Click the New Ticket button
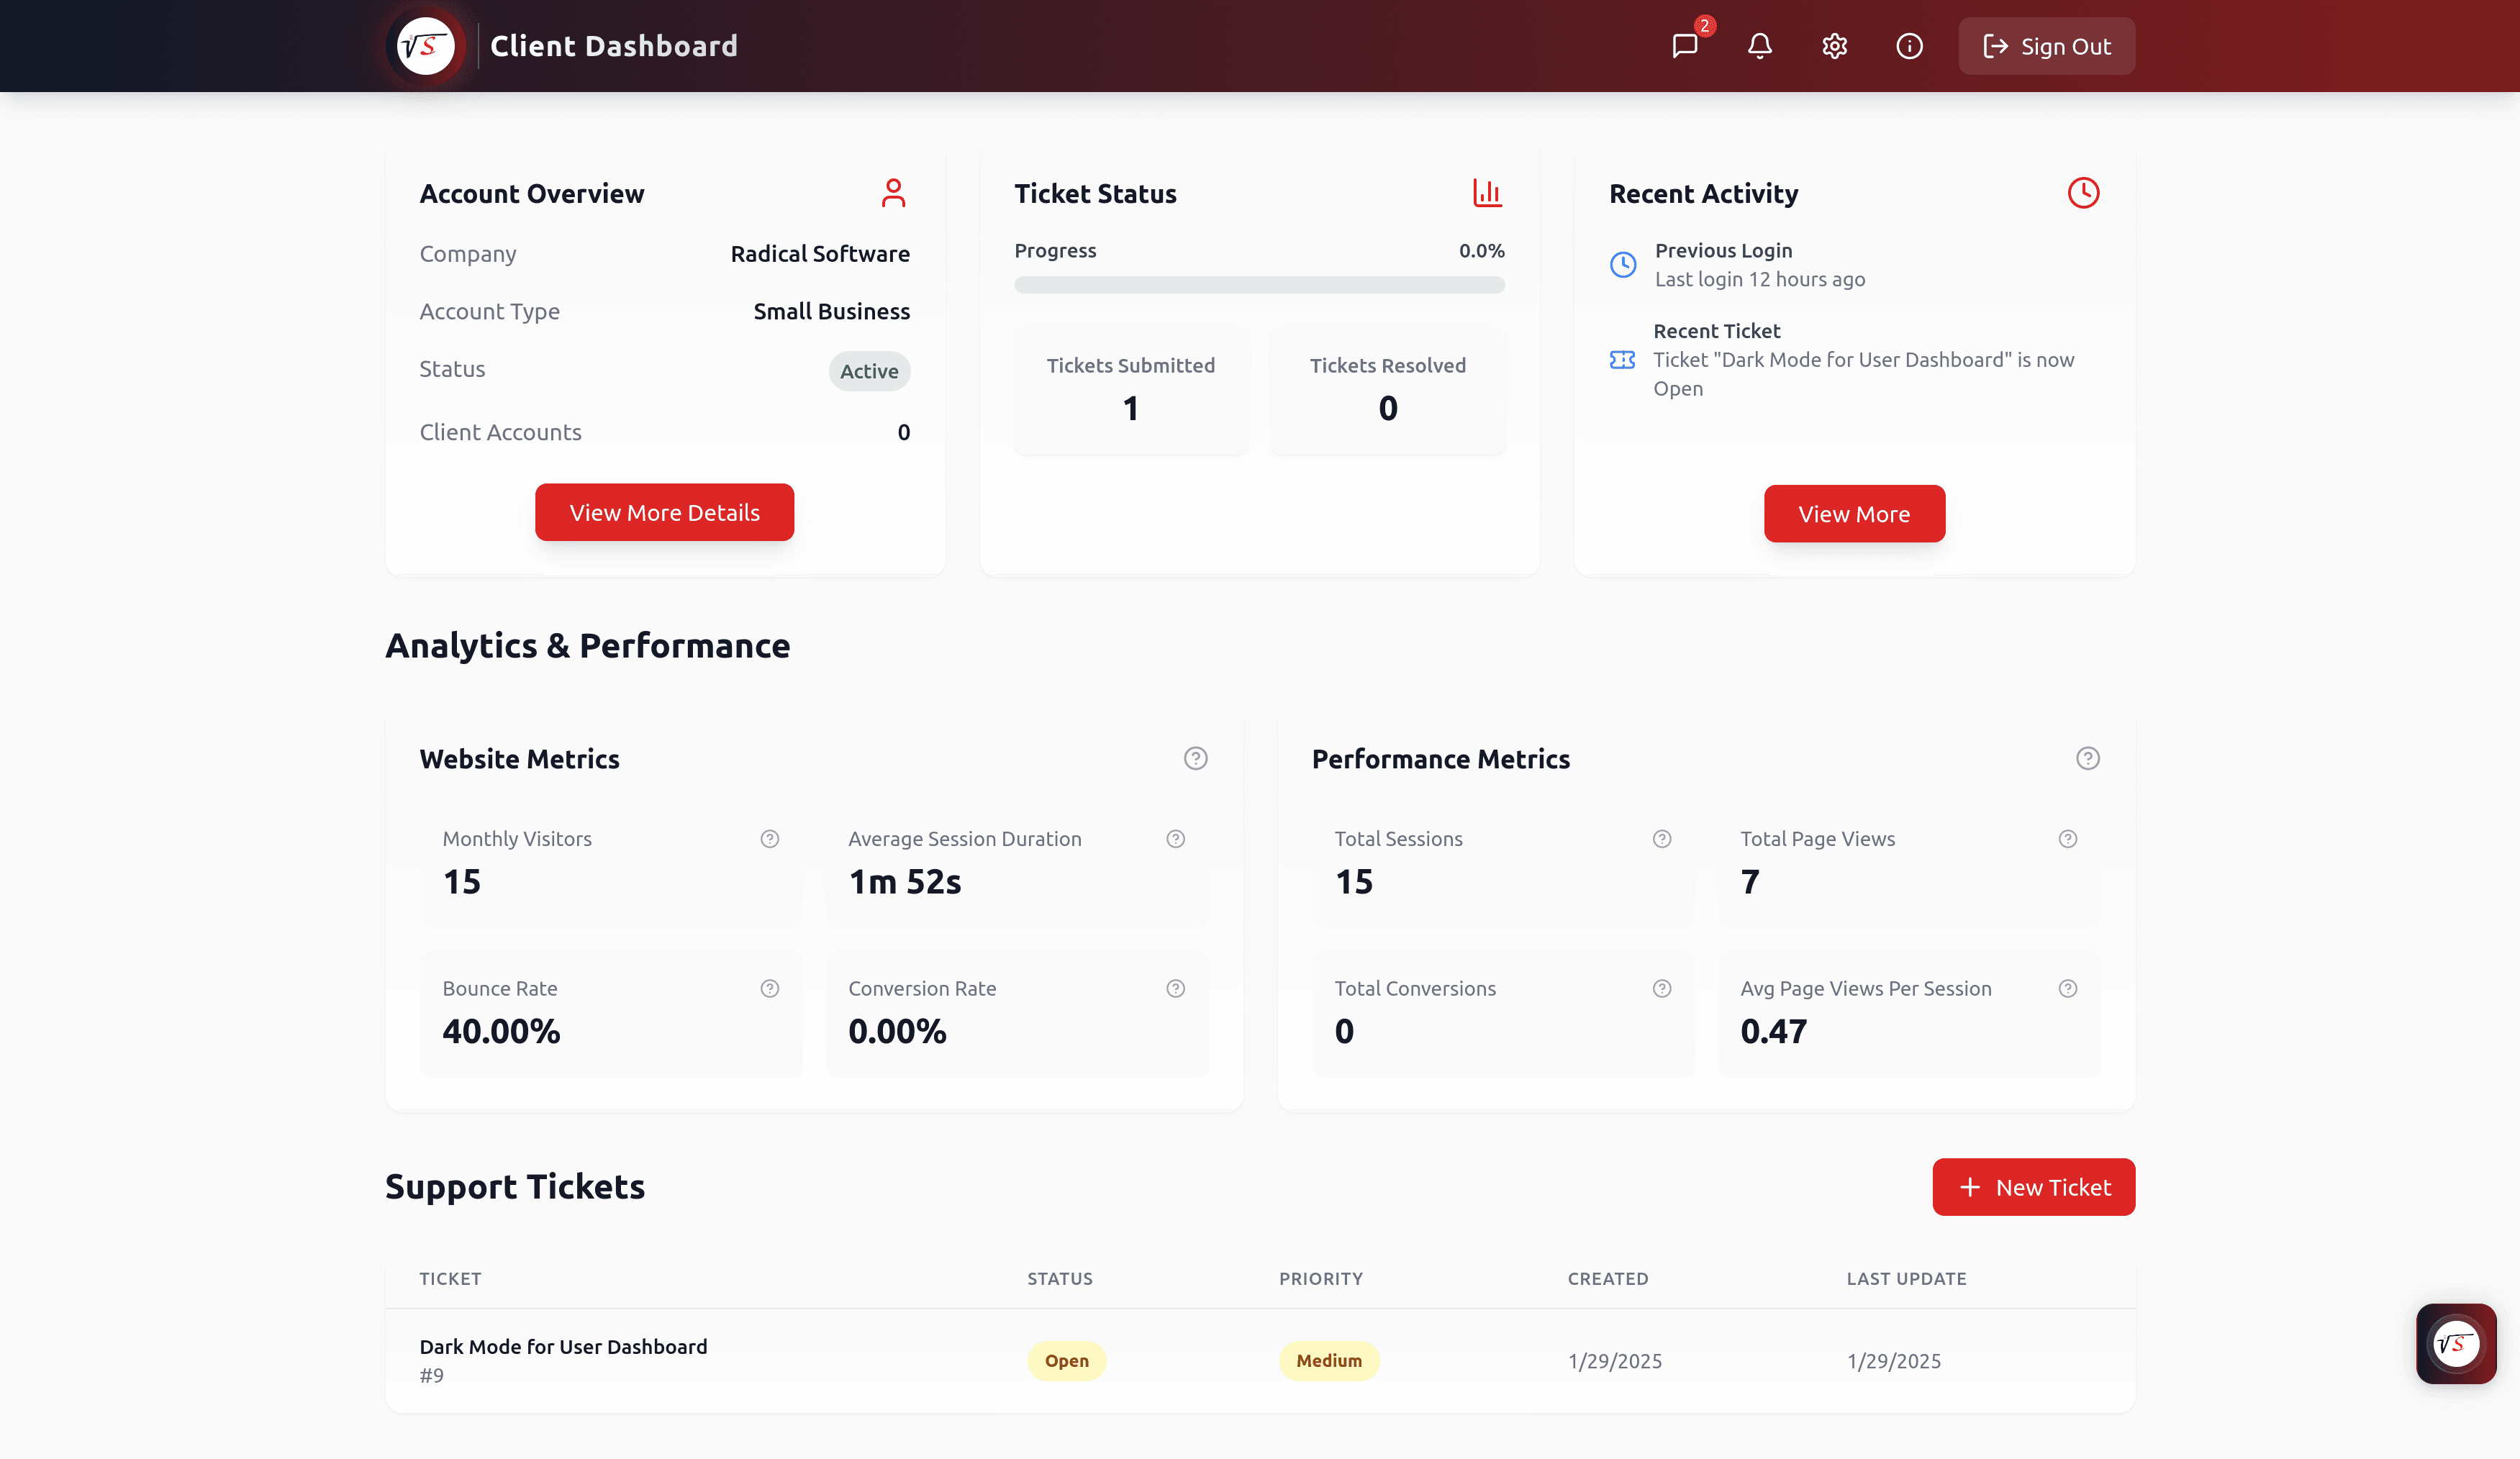Image resolution: width=2520 pixels, height=1459 pixels. (2033, 1187)
